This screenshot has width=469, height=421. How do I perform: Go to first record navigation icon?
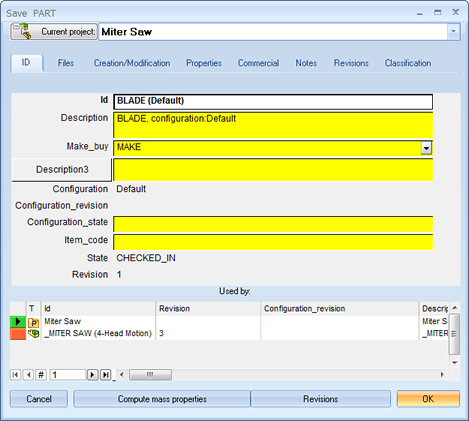point(15,375)
